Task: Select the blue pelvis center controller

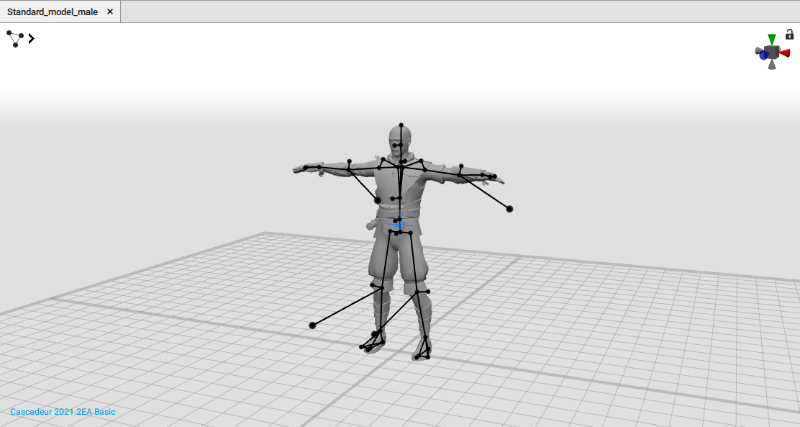Action: (399, 224)
